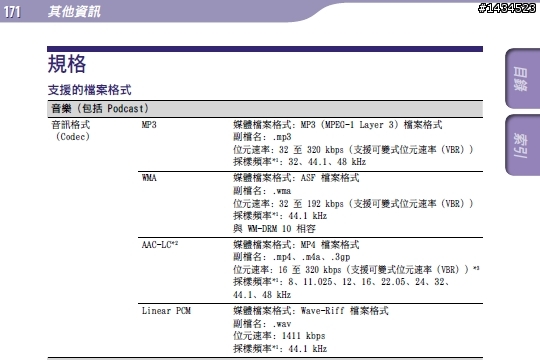Select the WMA codec cell
540x360 pixels.
(x=149, y=177)
